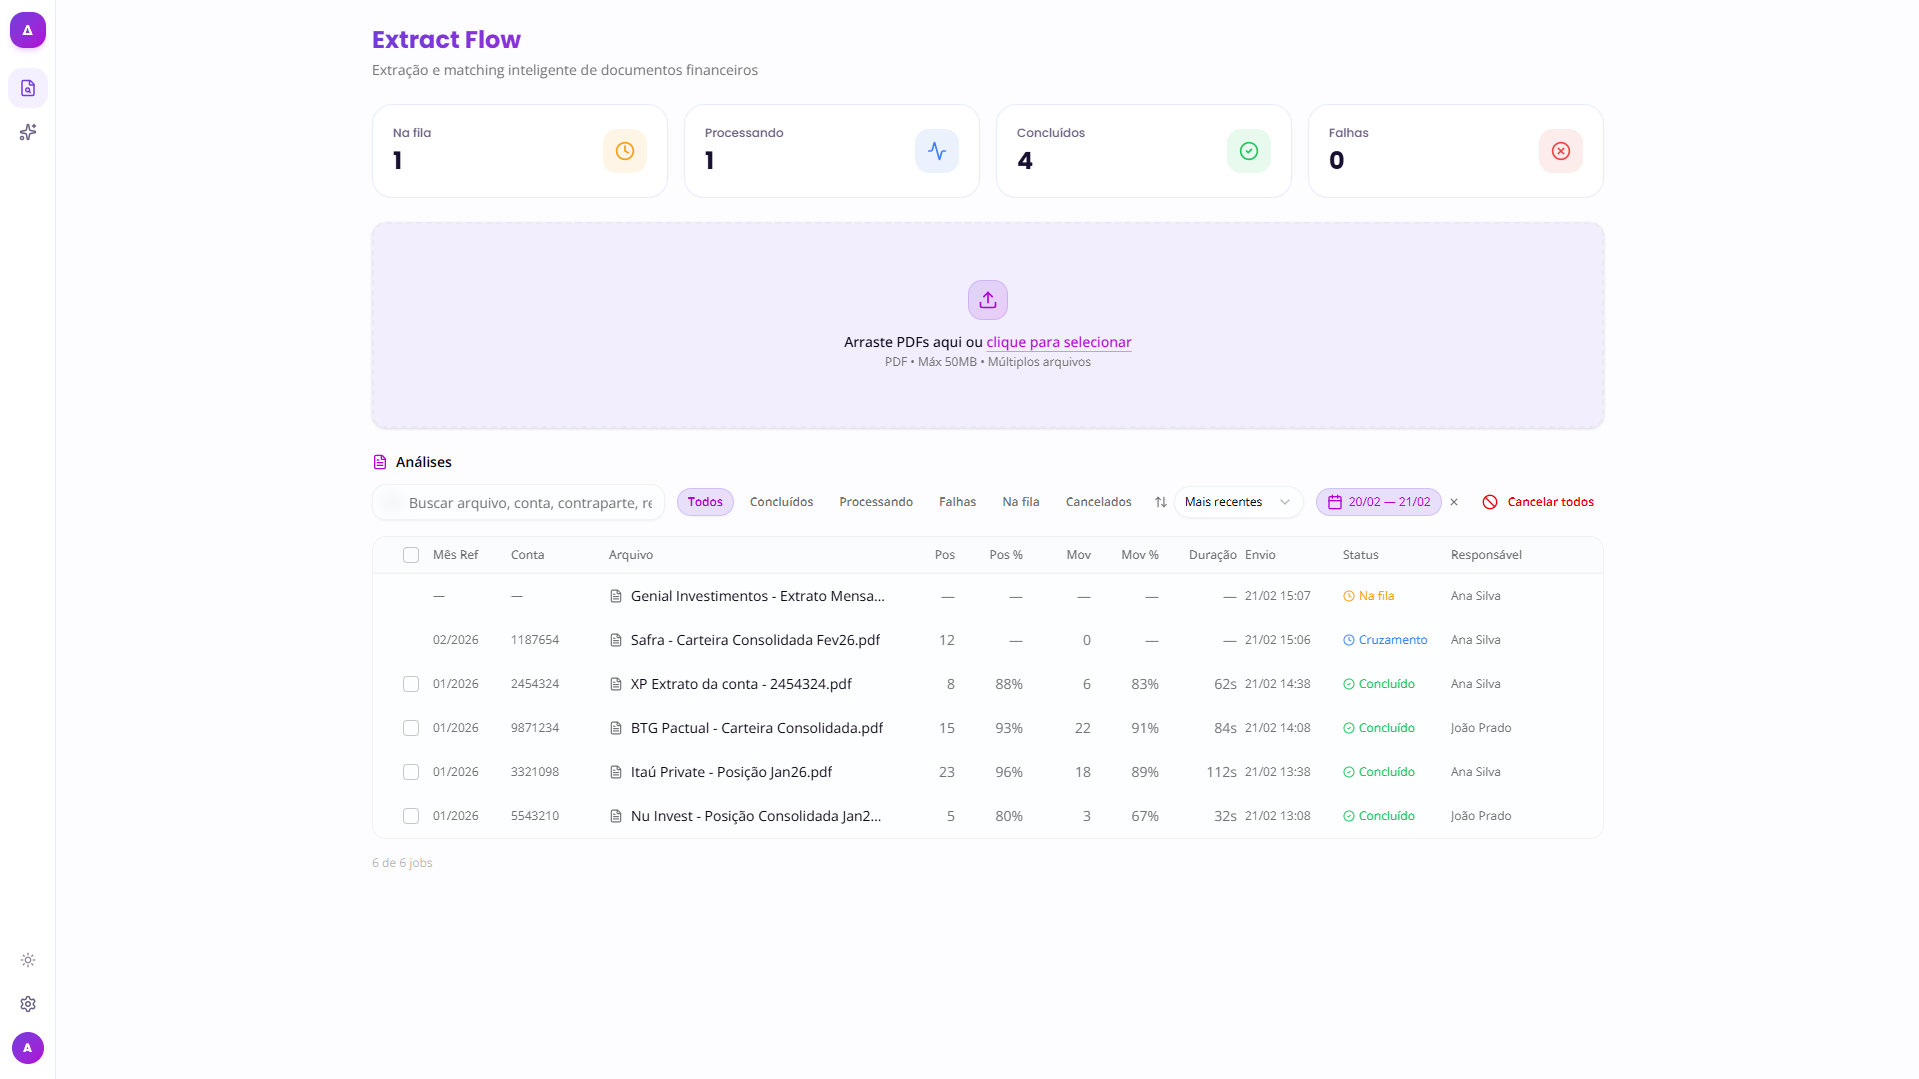Screen dimensions: 1919x1079
Task: Click the upload icon in drop zone
Action: [x=987, y=300]
